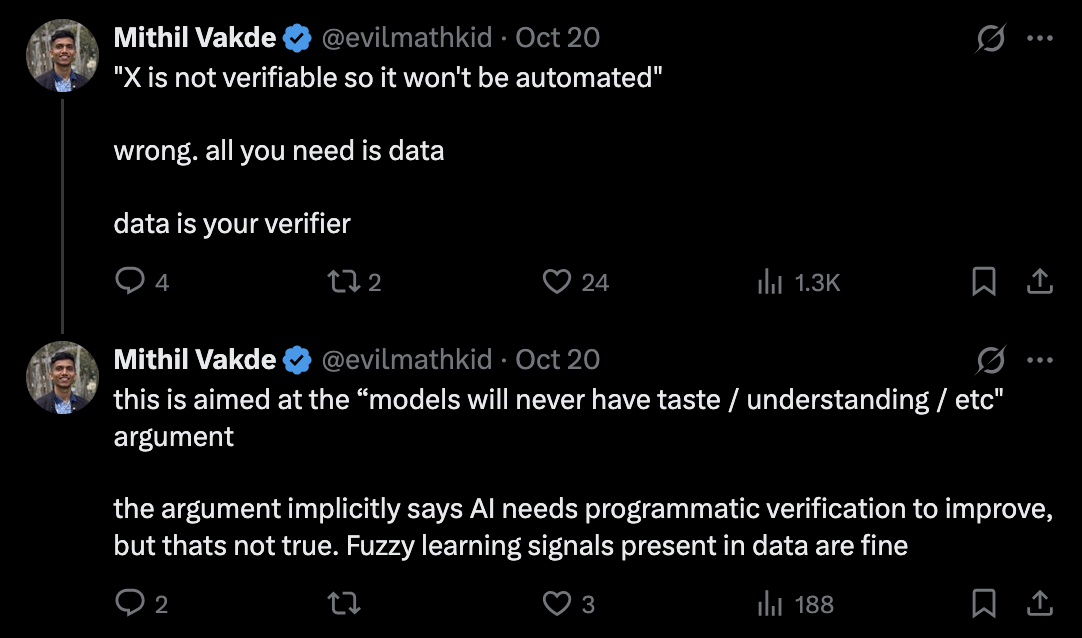Viewport: 1082px width, 638px height.
Task: Open the Oct 20 timestamp on second tweet
Action: point(558,360)
